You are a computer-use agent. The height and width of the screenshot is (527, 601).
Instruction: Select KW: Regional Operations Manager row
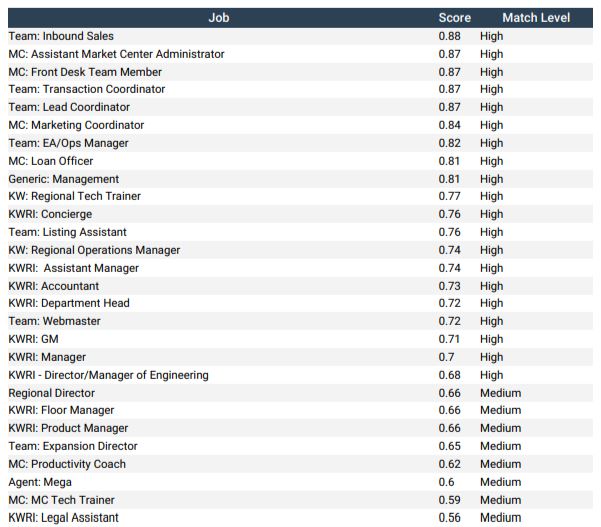coord(300,250)
